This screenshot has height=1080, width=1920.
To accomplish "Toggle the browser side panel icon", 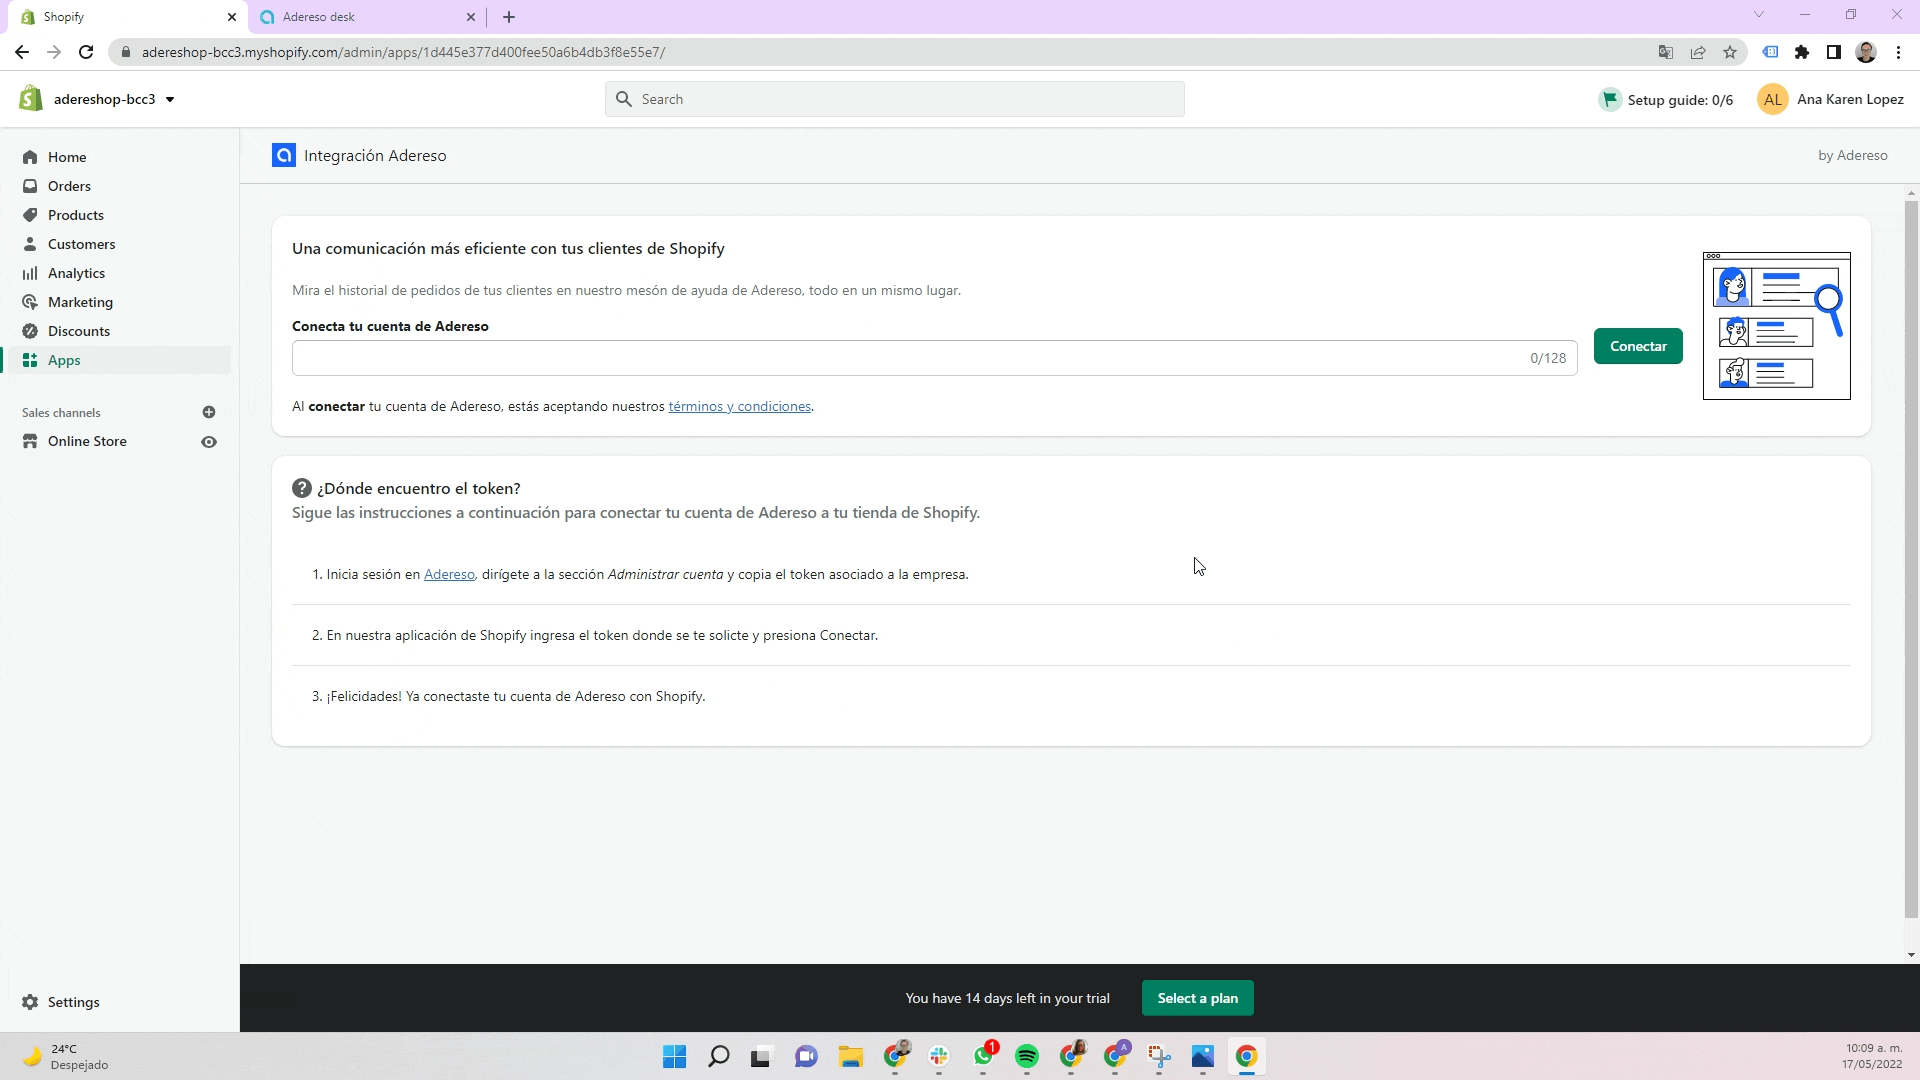I will 1834,52.
